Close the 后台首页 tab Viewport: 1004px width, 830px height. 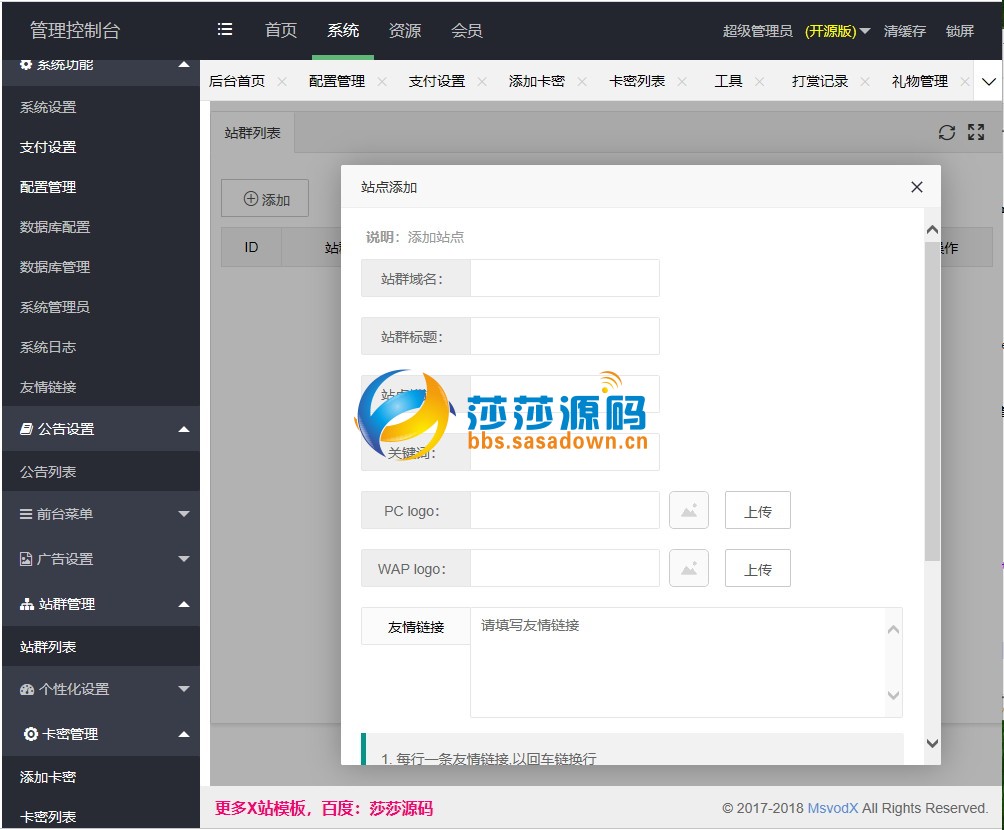(x=282, y=81)
